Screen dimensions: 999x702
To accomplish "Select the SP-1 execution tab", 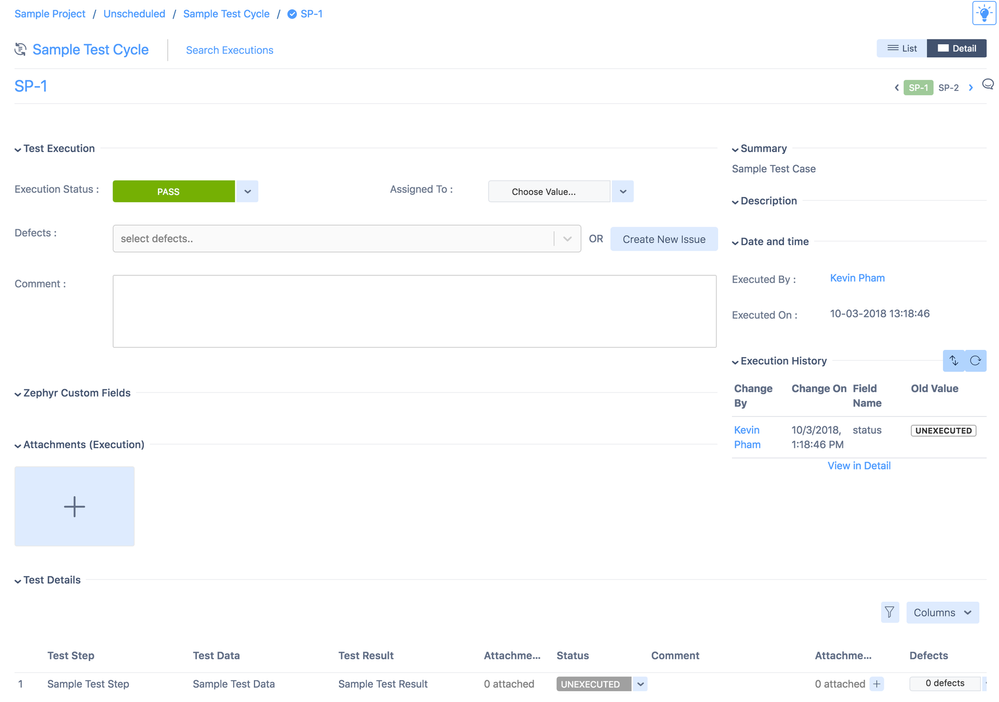I will pos(918,88).
